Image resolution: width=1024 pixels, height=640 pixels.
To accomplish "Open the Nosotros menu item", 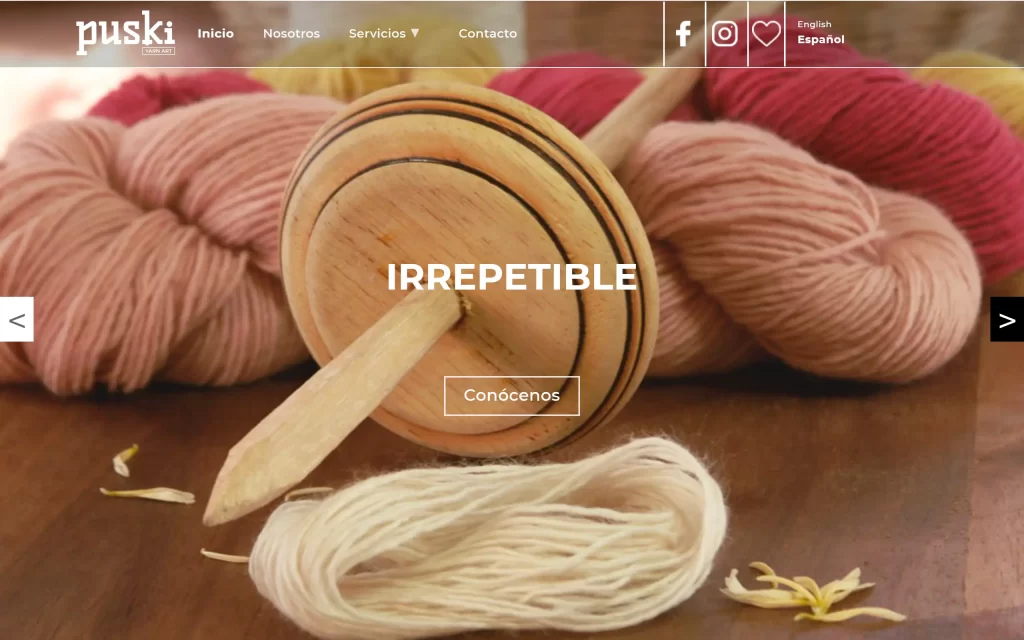I will tap(291, 33).
